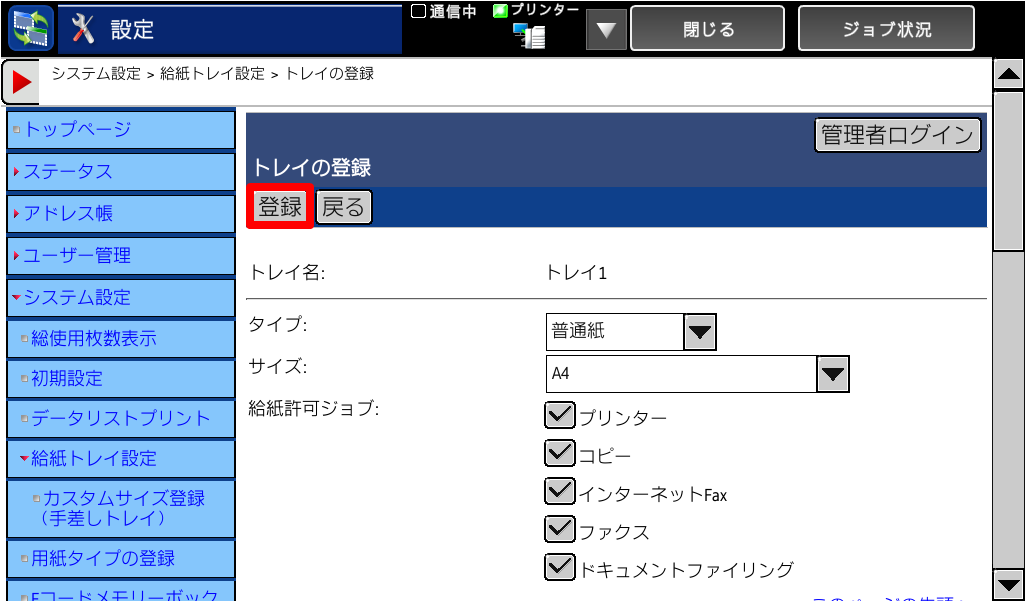
Task: Uncheck the プリンター checkbox
Action: click(559, 416)
